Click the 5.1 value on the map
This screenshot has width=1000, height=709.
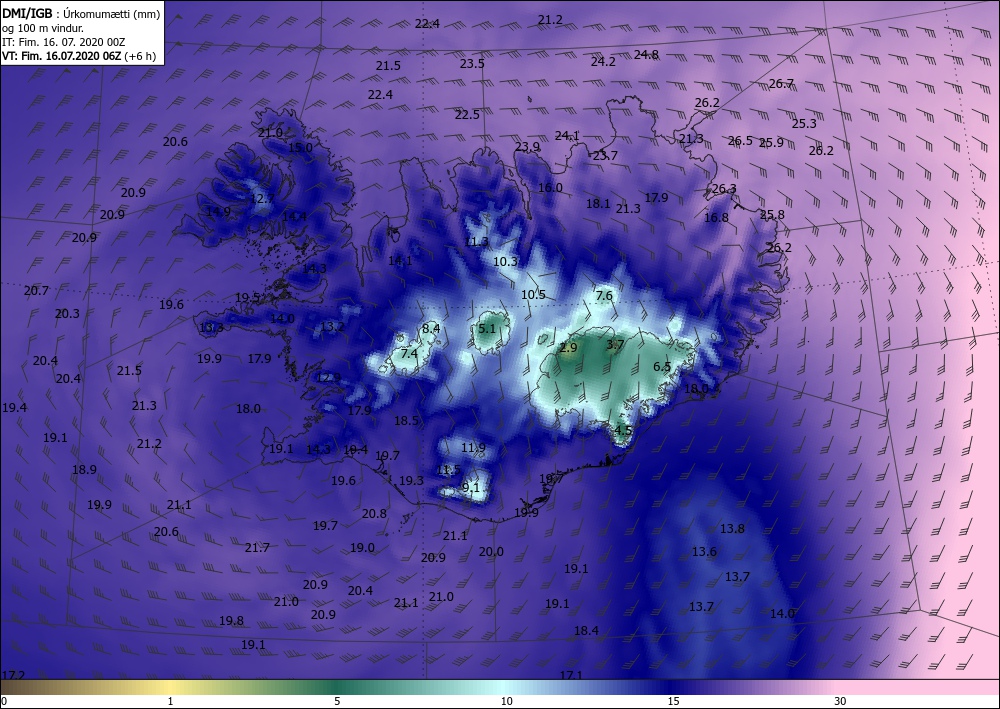487,329
